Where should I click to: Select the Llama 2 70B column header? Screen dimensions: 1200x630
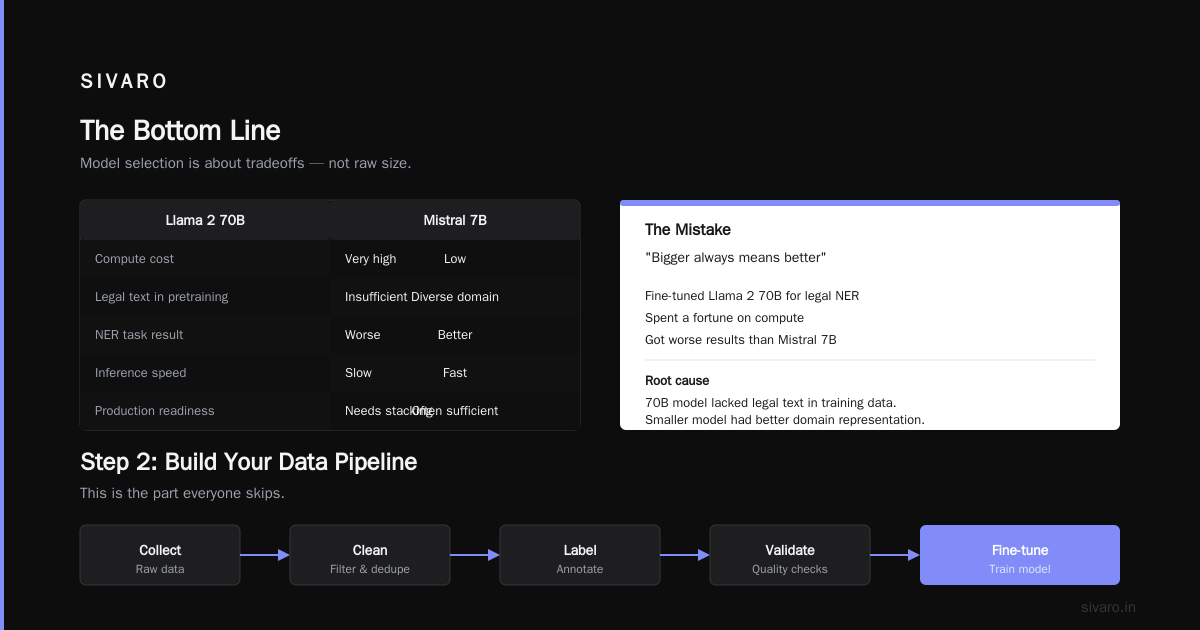tap(205, 220)
